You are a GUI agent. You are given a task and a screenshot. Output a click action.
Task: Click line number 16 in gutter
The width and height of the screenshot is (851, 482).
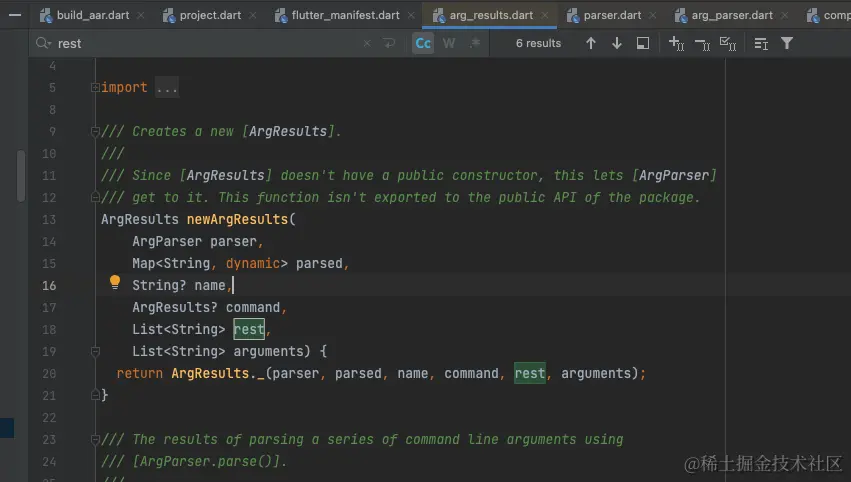[x=49, y=286]
